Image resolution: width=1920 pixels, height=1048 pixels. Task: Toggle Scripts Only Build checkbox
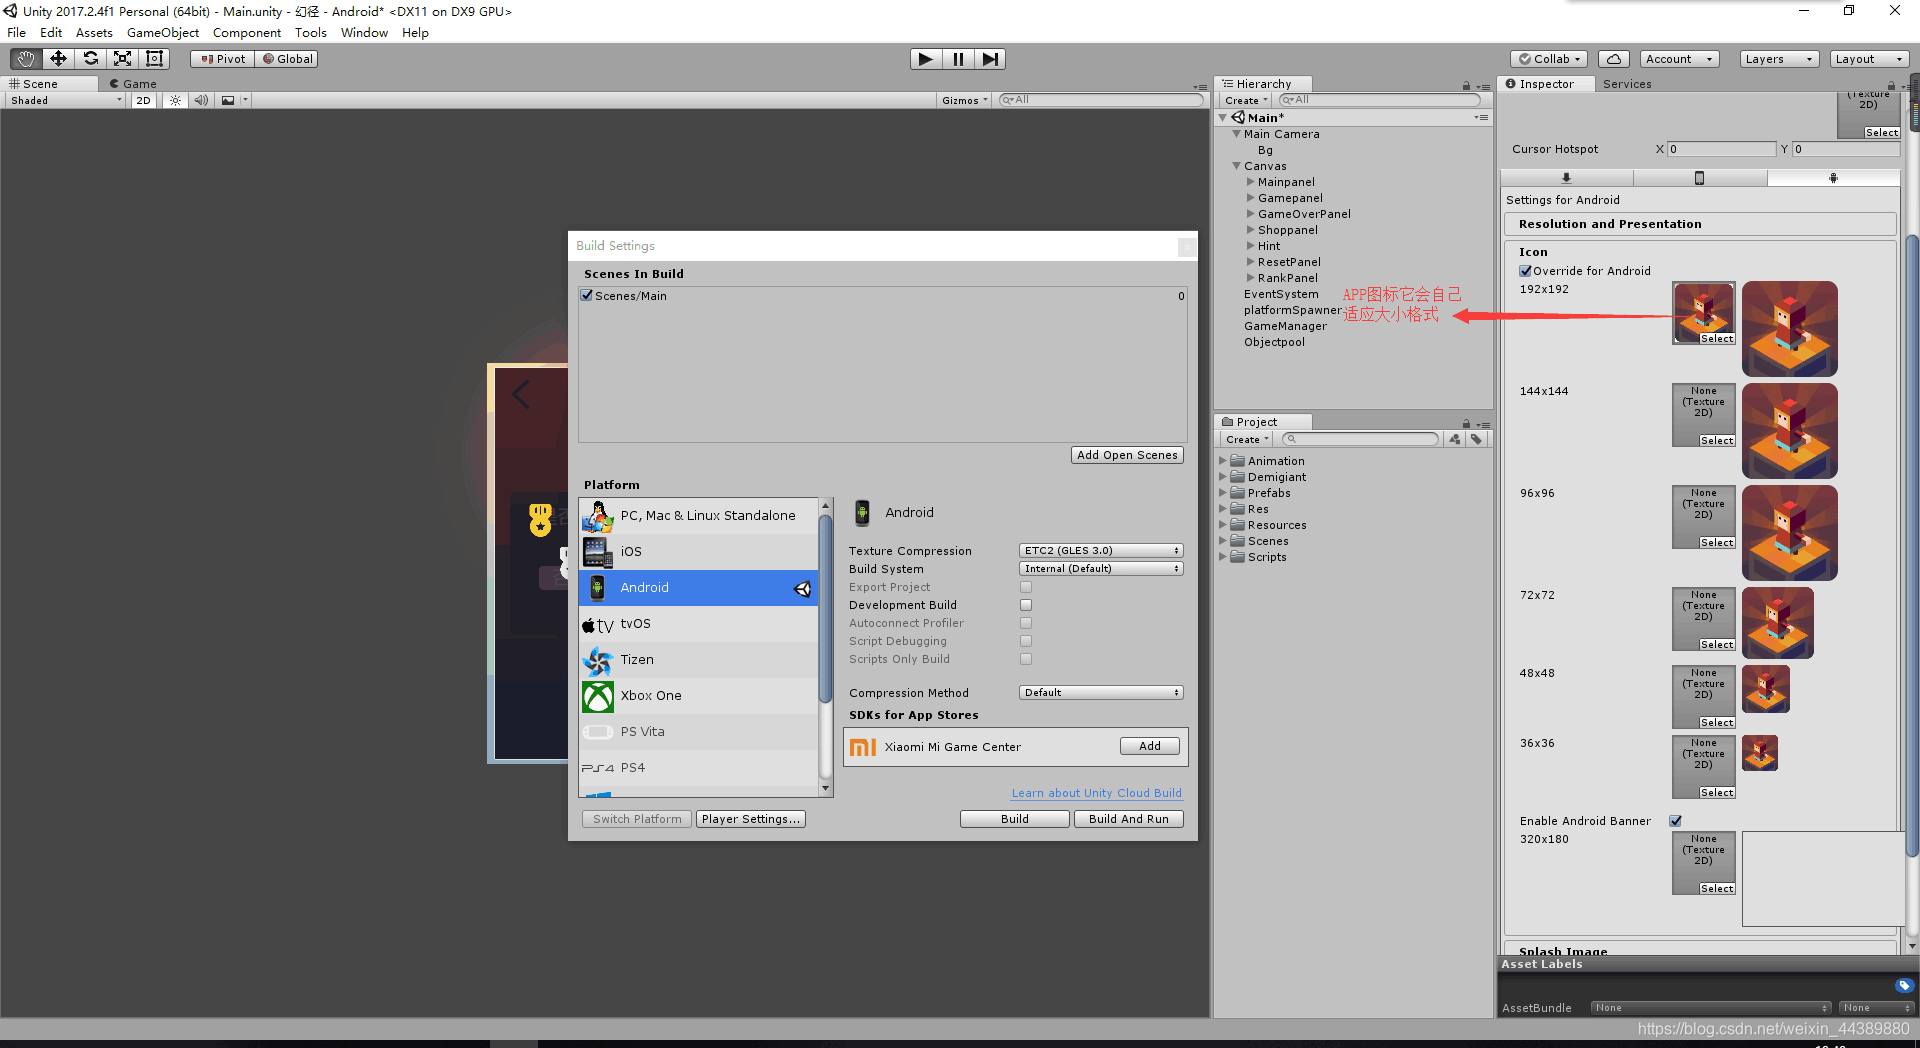coord(1026,659)
